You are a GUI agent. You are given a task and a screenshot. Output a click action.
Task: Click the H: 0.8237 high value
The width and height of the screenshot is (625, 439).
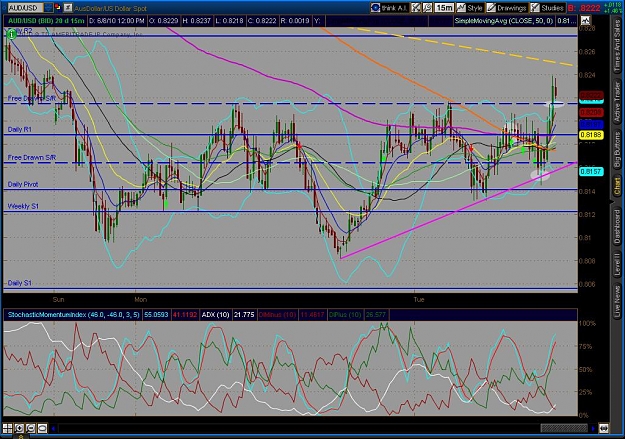coord(197,21)
